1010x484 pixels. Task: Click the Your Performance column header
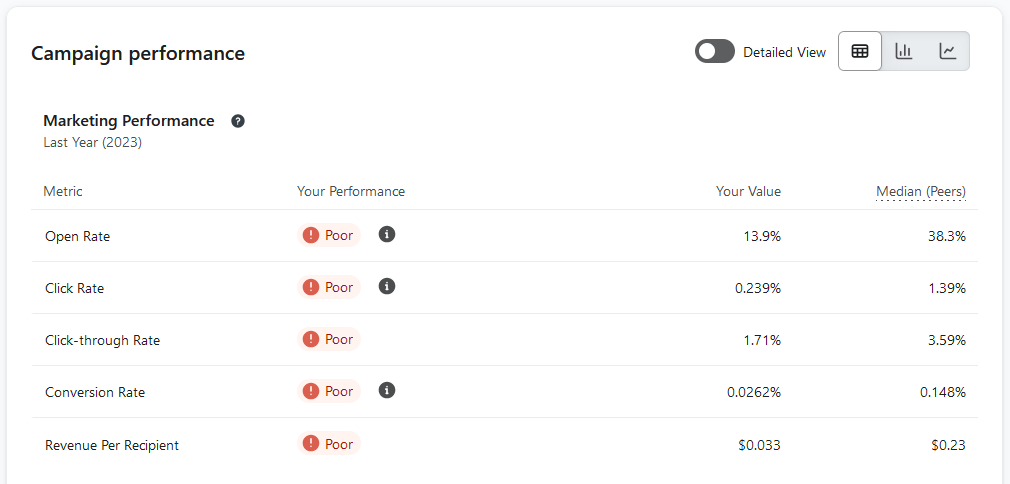pyautogui.click(x=351, y=191)
